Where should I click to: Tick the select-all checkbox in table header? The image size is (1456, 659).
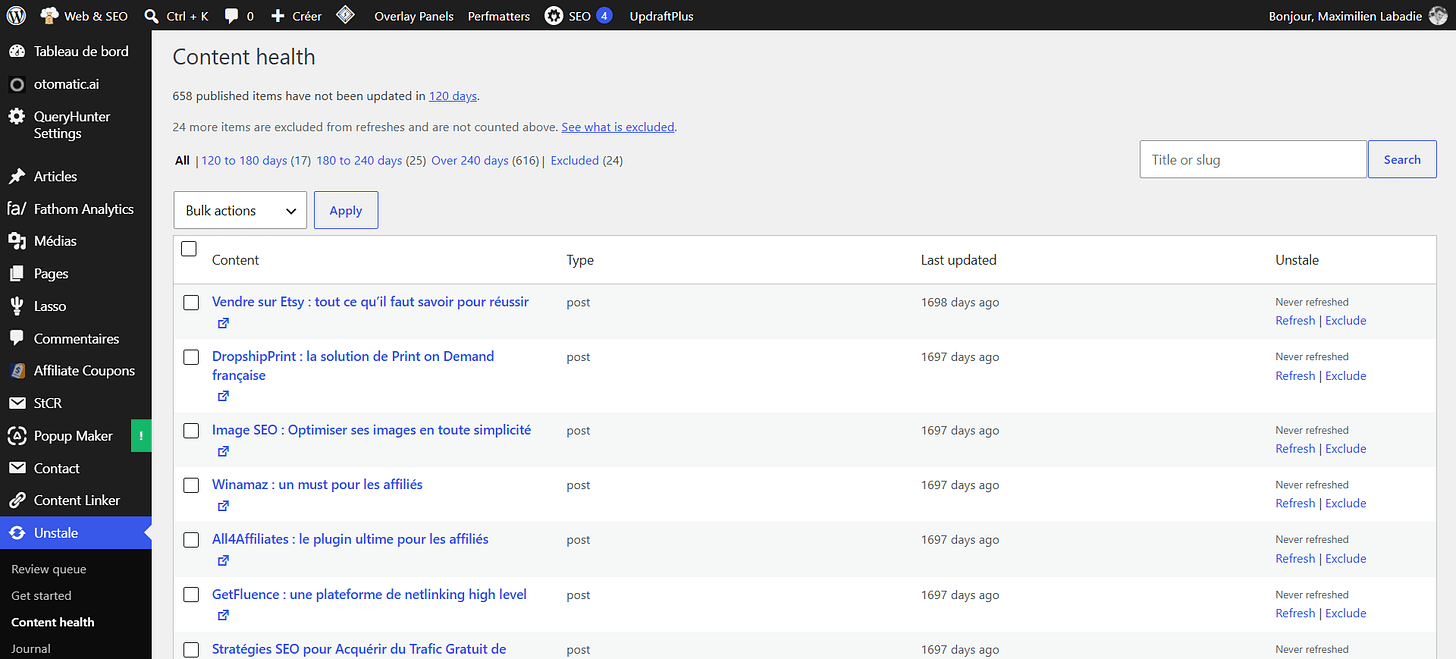[x=189, y=249]
